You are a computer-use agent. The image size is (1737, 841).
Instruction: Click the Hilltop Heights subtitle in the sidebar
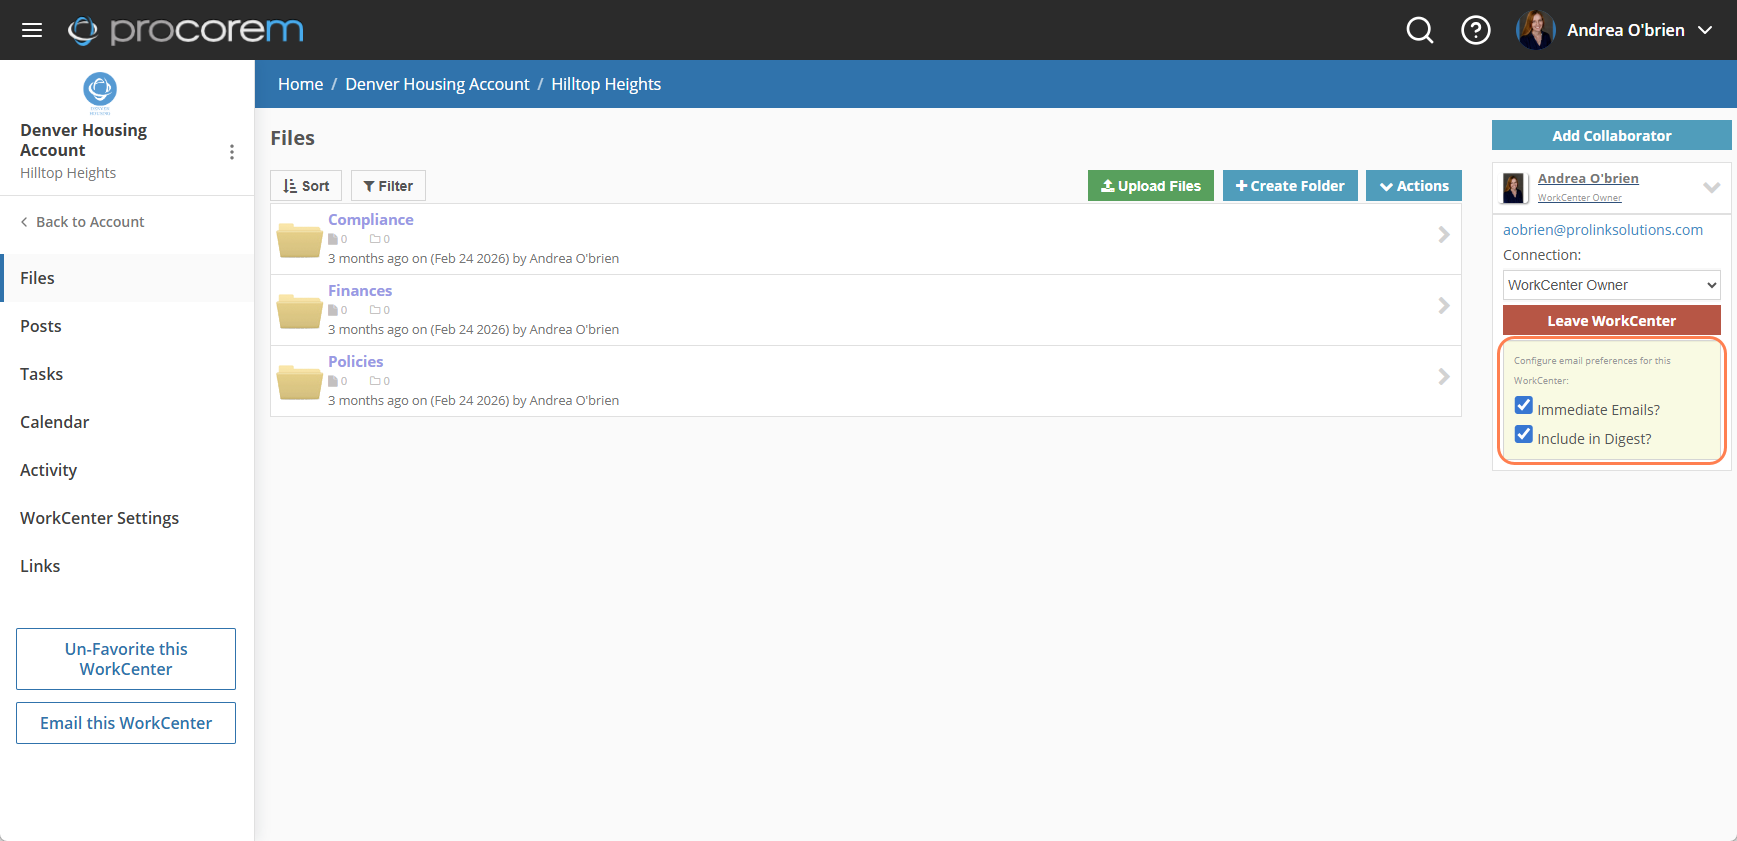pyautogui.click(x=68, y=173)
